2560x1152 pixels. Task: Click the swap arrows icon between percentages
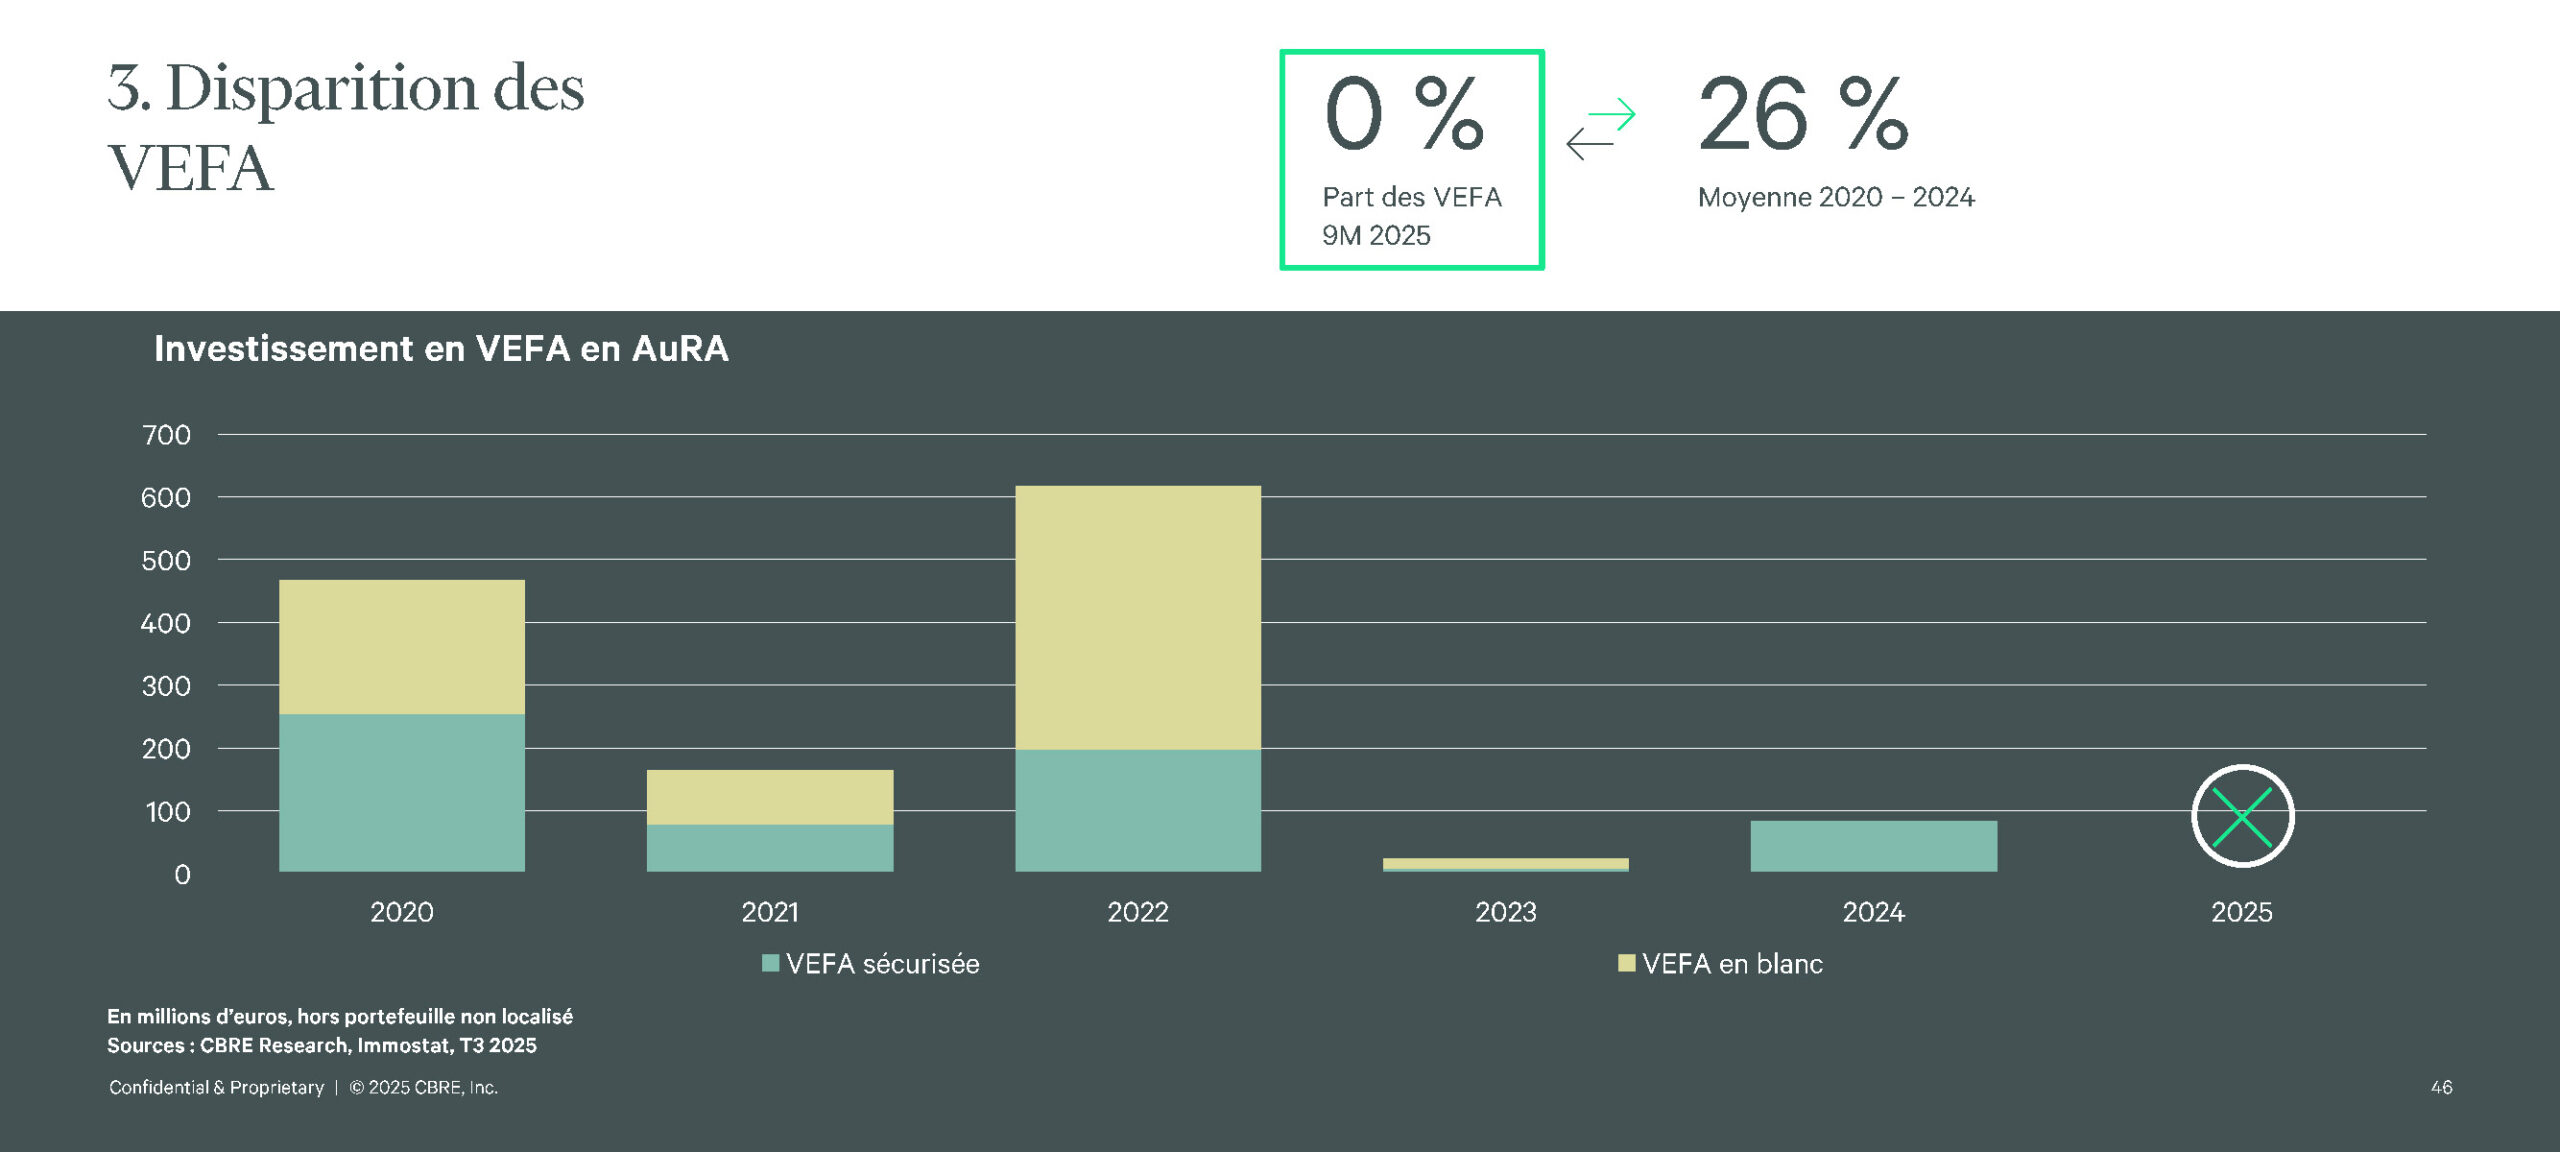tap(1600, 129)
